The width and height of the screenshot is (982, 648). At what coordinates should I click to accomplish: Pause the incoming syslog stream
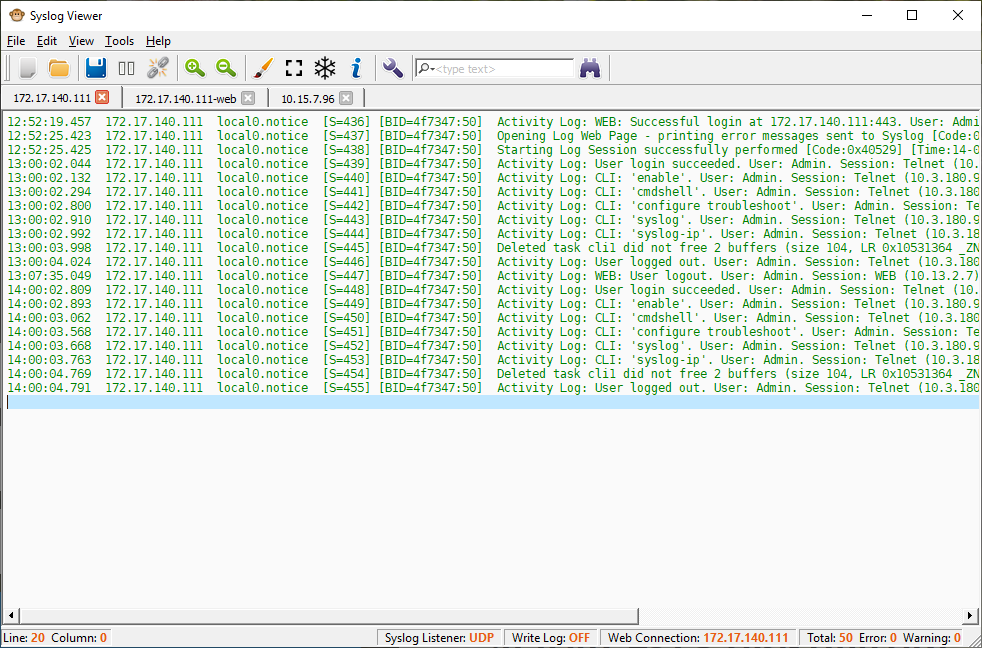126,67
